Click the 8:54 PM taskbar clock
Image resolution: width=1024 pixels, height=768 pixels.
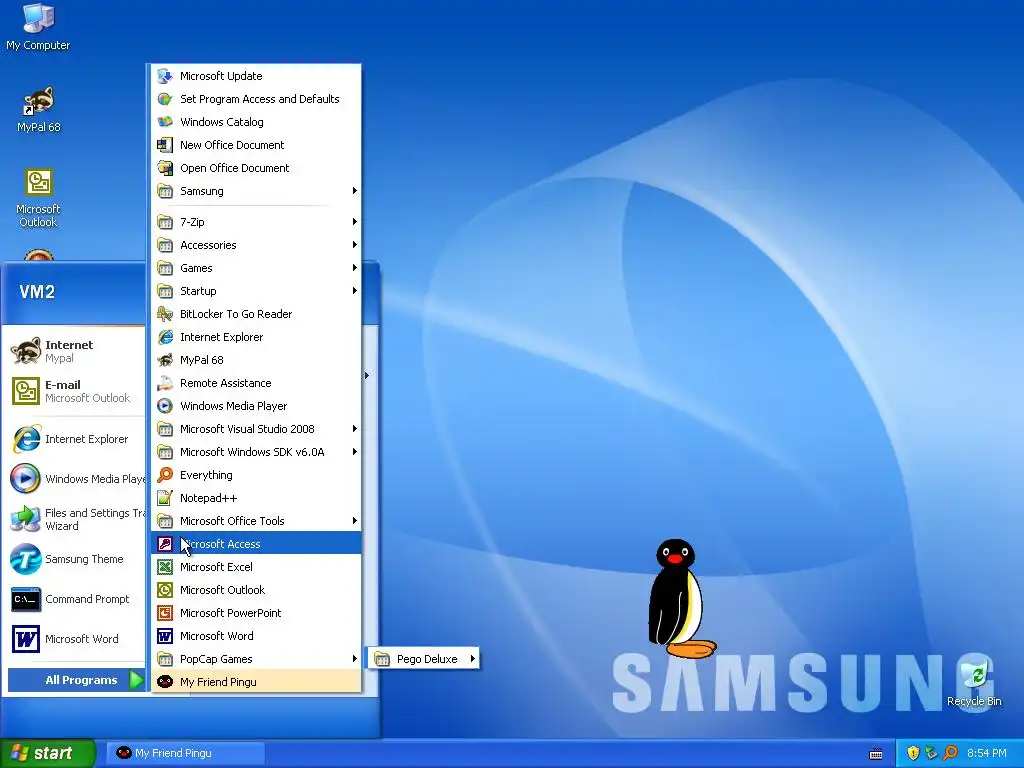(x=986, y=753)
